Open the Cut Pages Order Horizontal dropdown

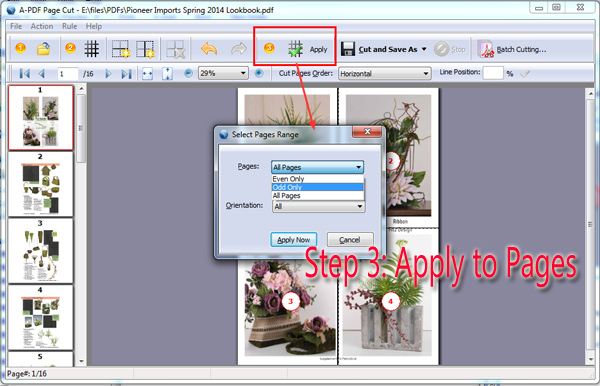pos(426,73)
